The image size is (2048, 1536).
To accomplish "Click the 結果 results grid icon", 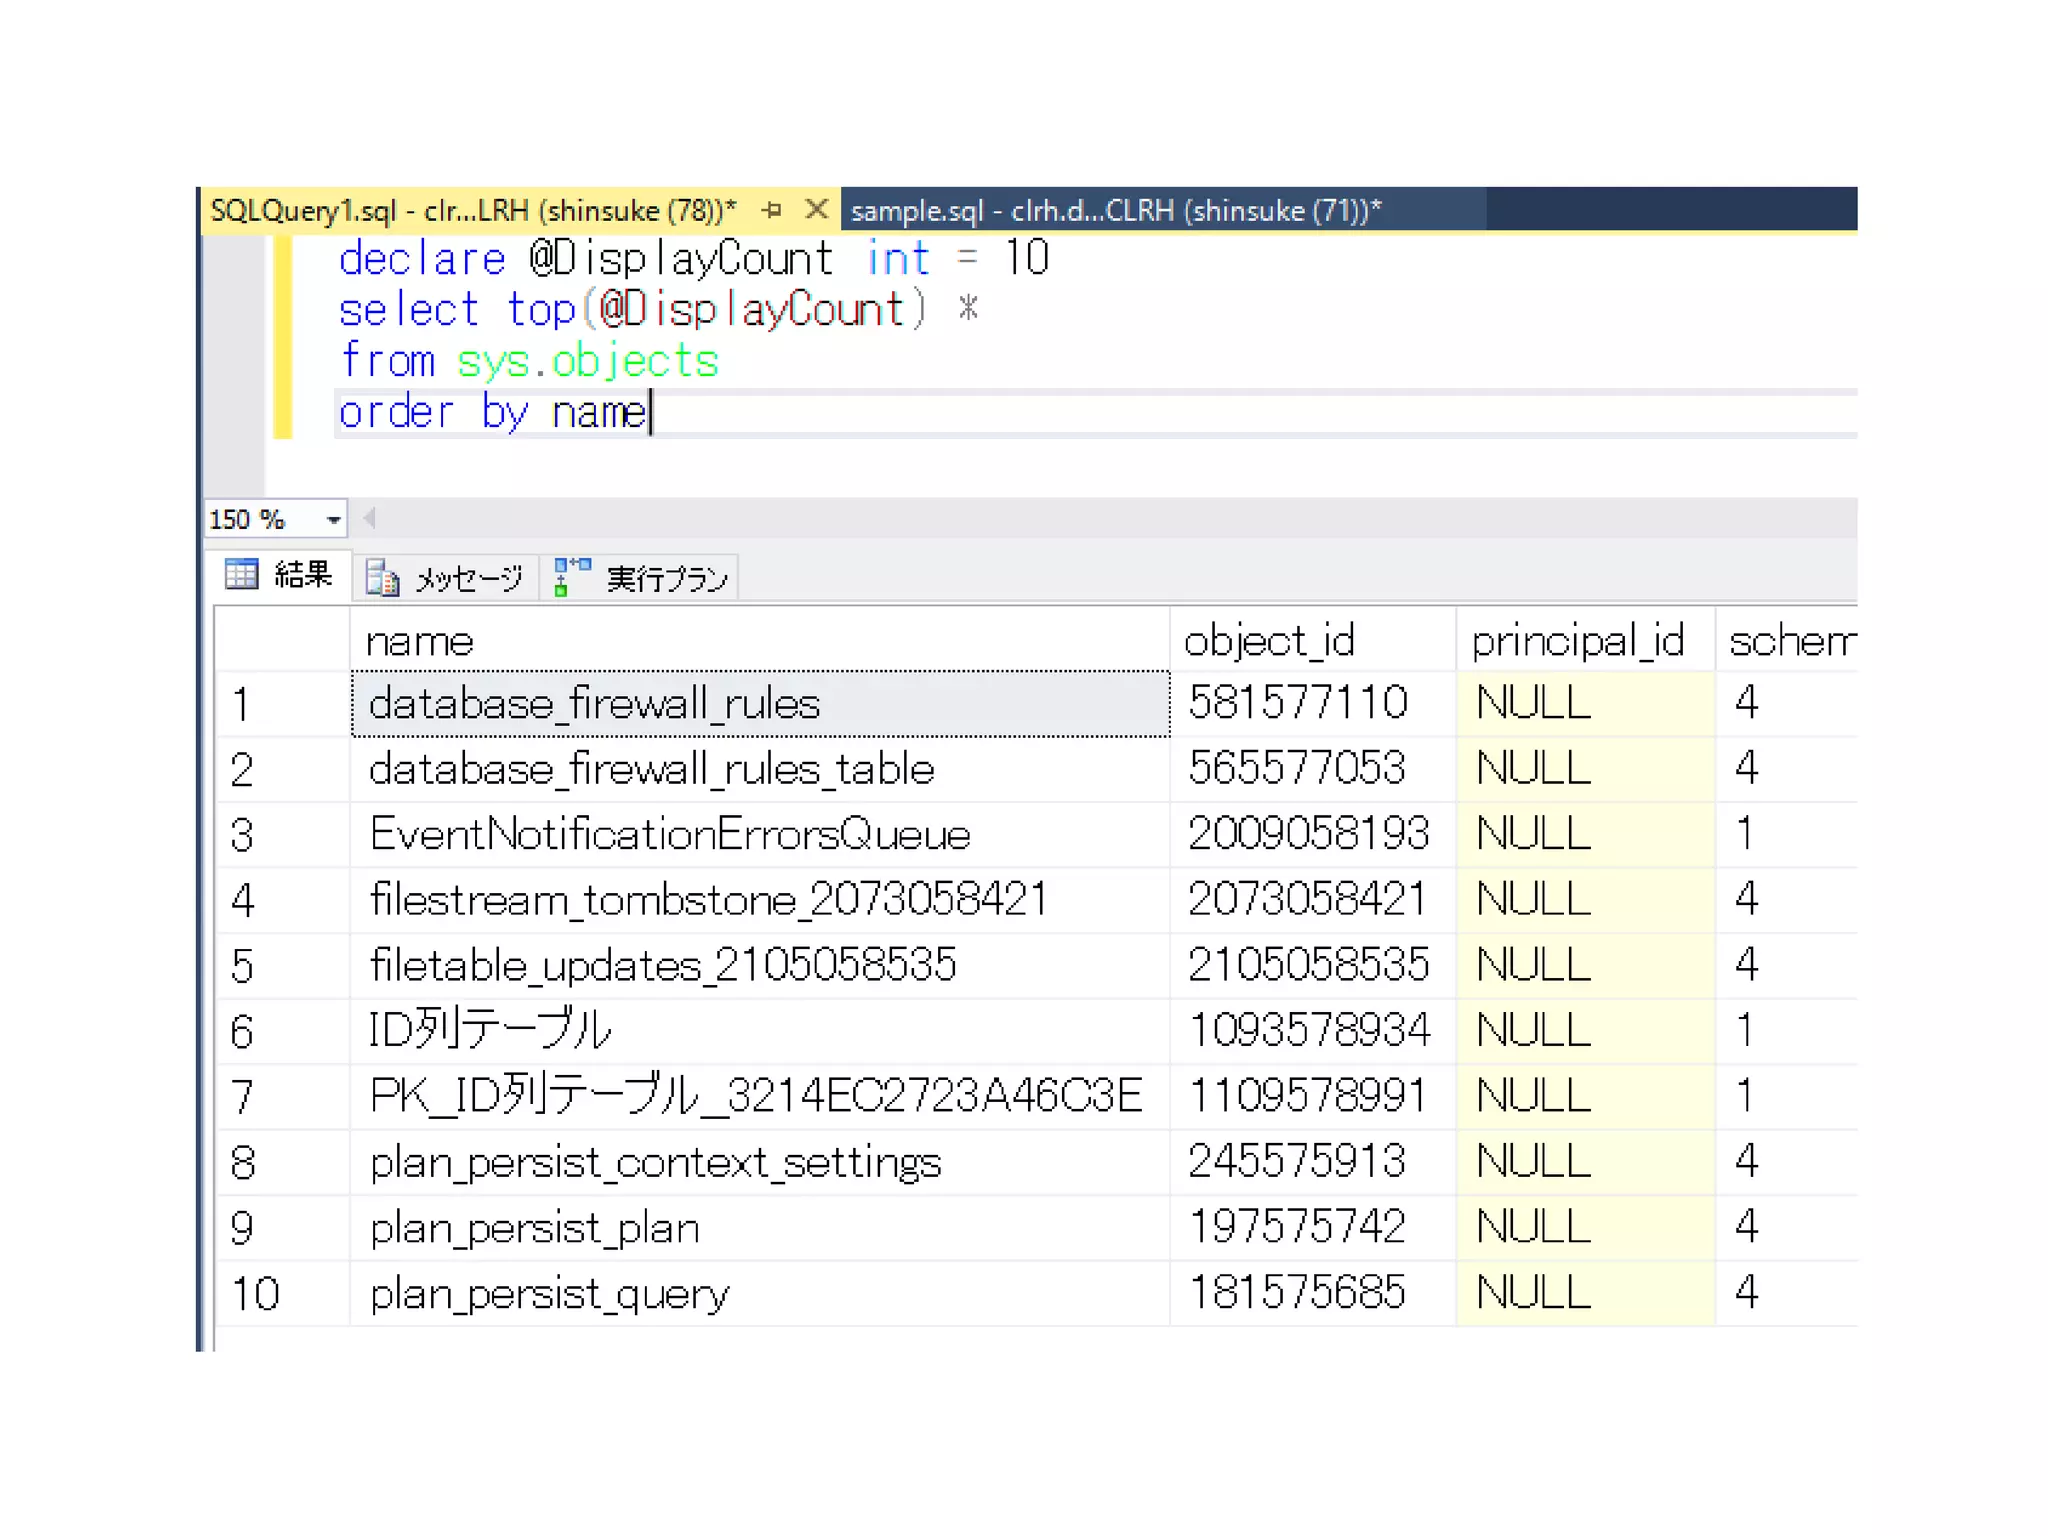I will 242,574.
